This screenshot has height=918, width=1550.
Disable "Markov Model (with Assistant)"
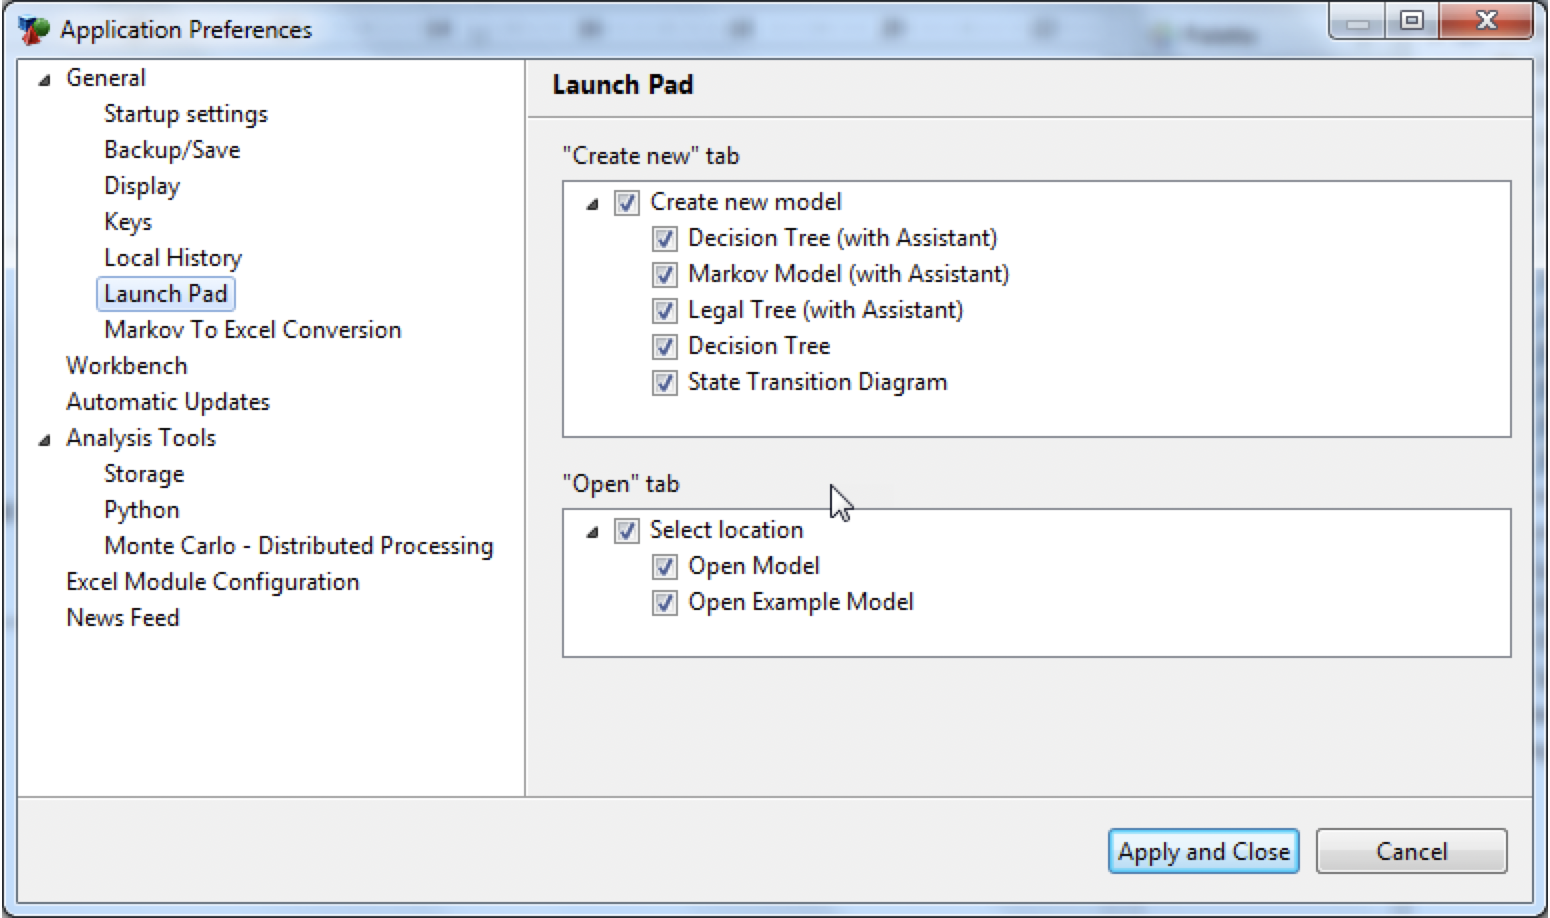[x=663, y=274]
